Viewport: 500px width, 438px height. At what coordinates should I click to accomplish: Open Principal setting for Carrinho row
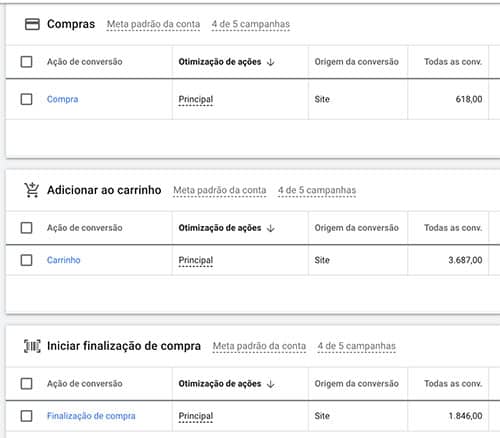point(196,260)
